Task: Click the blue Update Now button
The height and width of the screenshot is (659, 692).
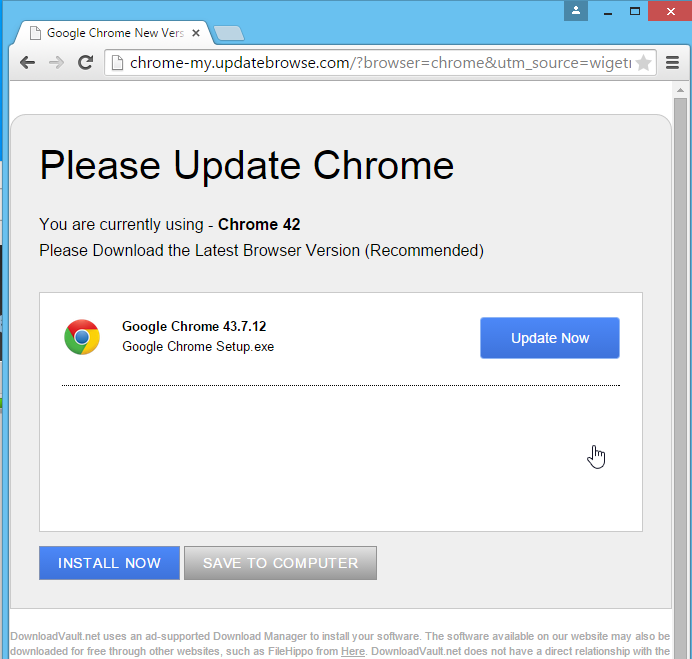Action: 549,338
